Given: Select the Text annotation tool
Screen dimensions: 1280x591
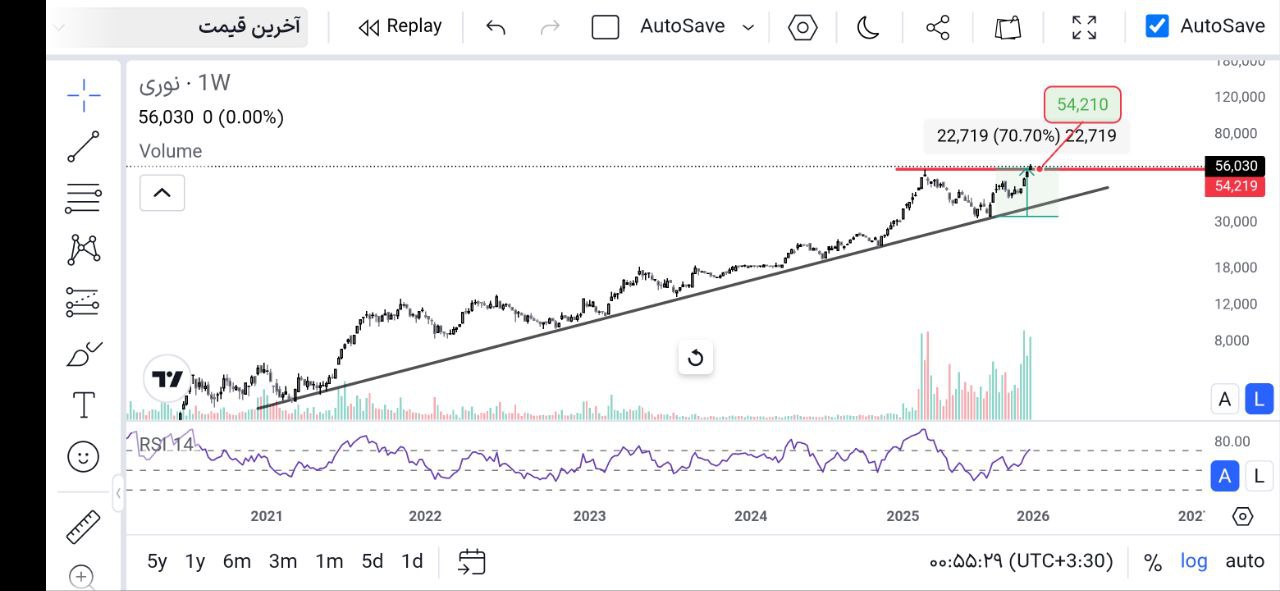Looking at the screenshot, I should coord(83,405).
